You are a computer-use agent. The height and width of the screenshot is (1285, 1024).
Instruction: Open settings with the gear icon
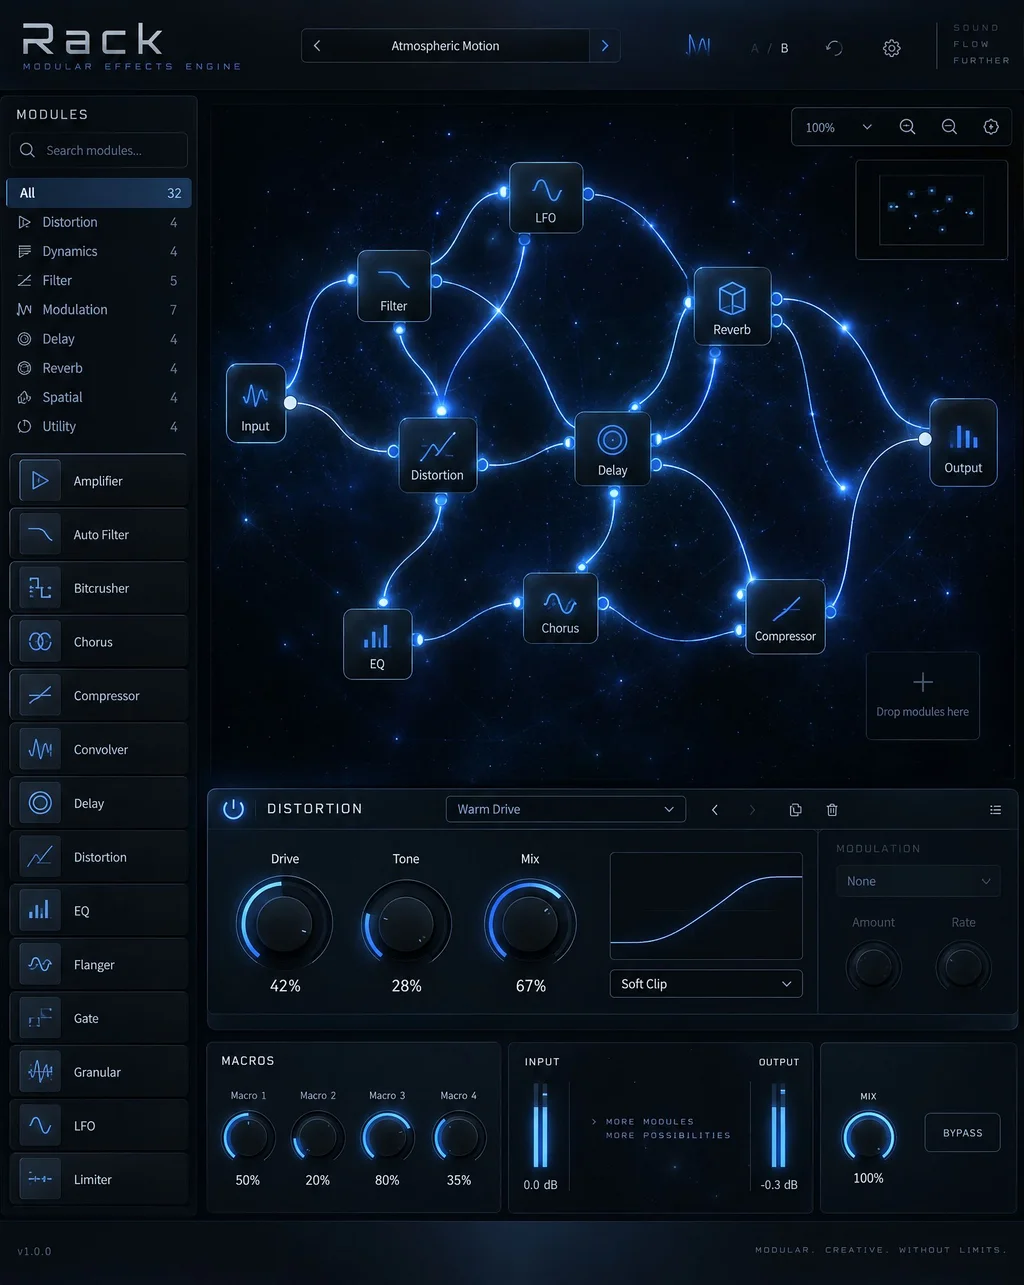pos(891,48)
